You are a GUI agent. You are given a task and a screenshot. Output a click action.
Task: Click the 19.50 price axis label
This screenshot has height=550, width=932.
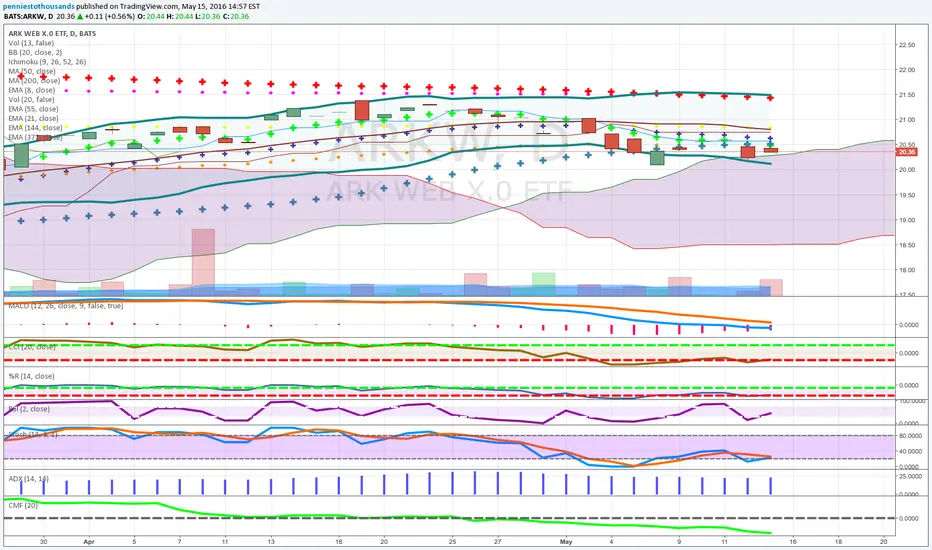coord(907,195)
